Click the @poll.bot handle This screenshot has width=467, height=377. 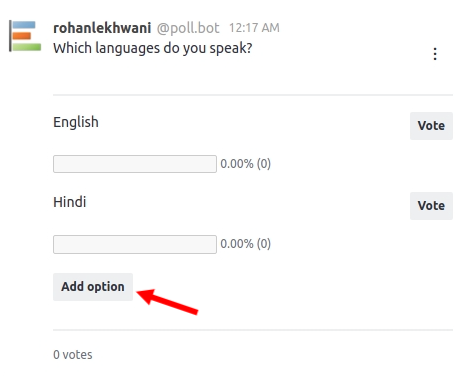point(188,28)
